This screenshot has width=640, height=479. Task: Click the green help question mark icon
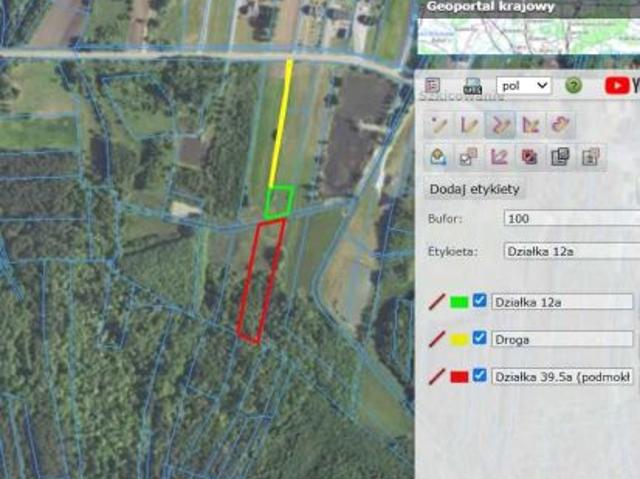573,86
